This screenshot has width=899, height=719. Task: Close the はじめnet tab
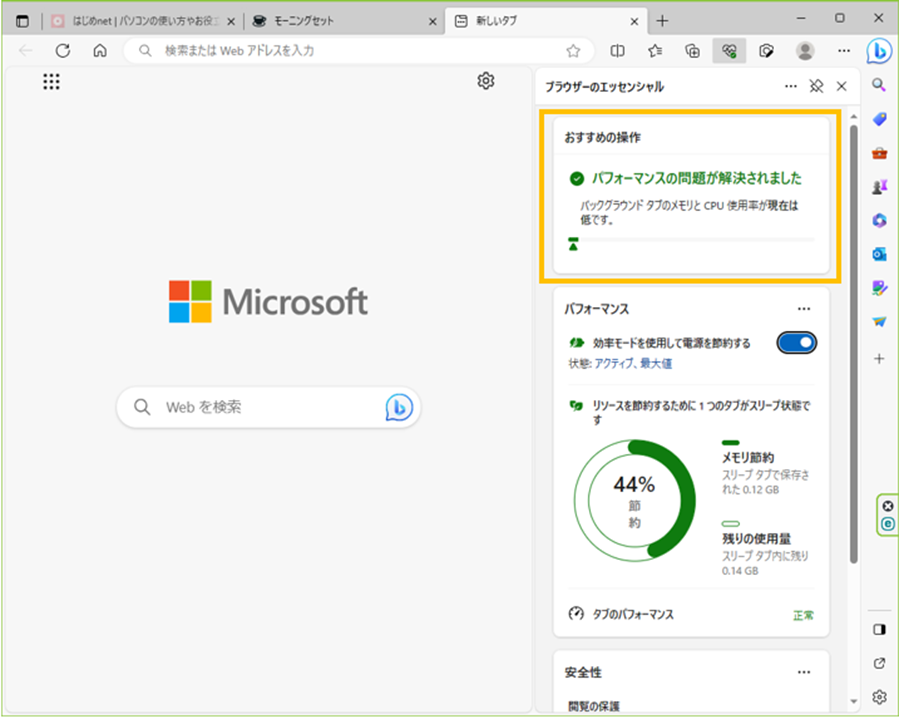tap(230, 22)
